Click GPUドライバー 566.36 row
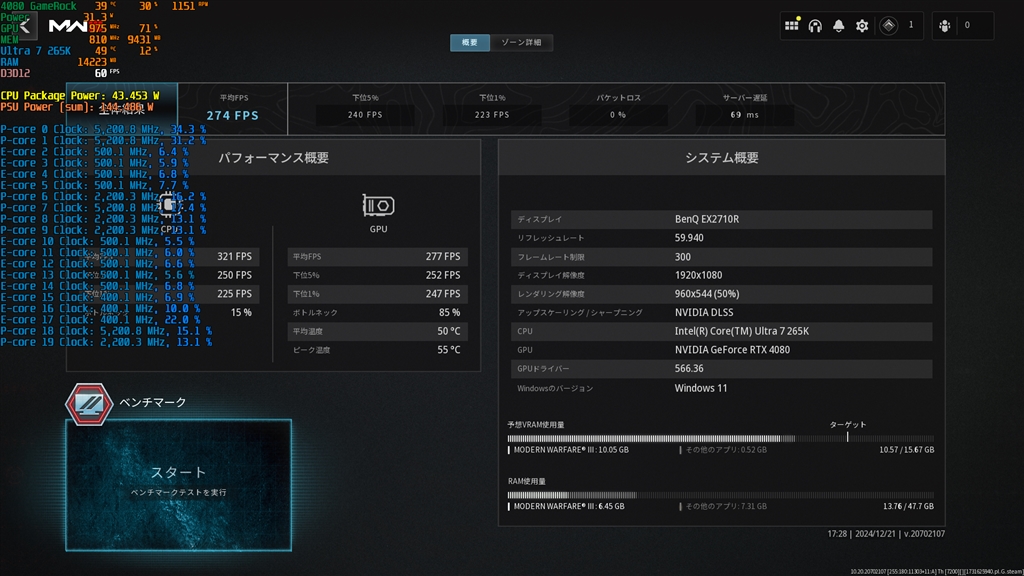 722,368
